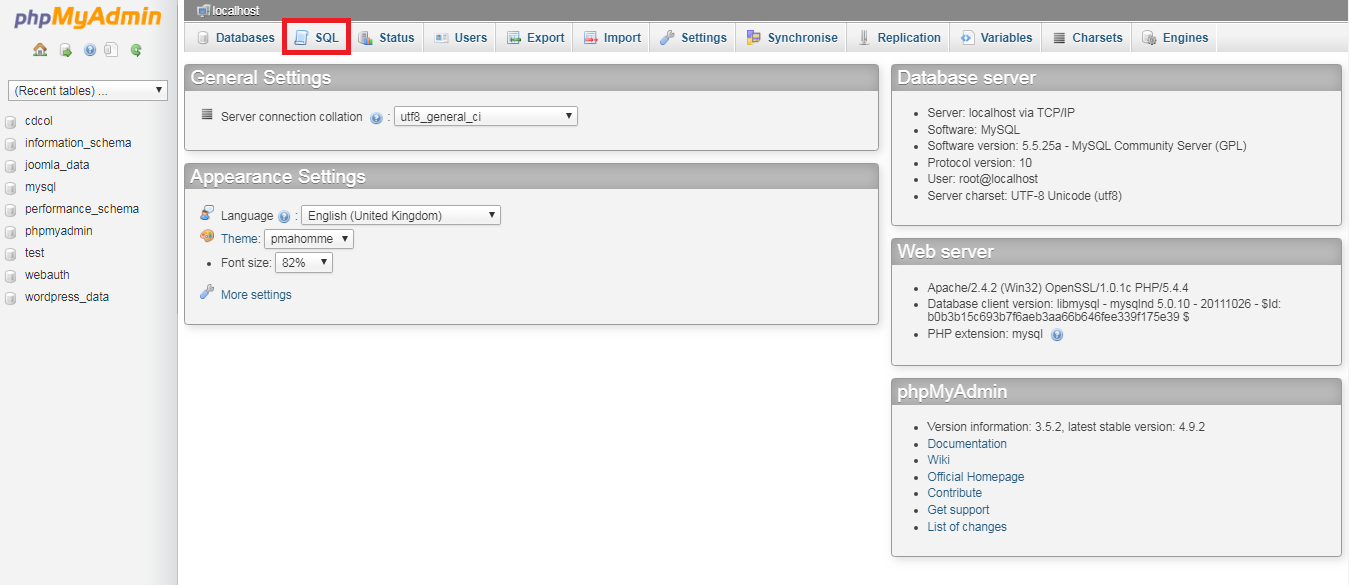Open the pmahomme theme dropdown
The image size is (1349, 585).
(309, 239)
